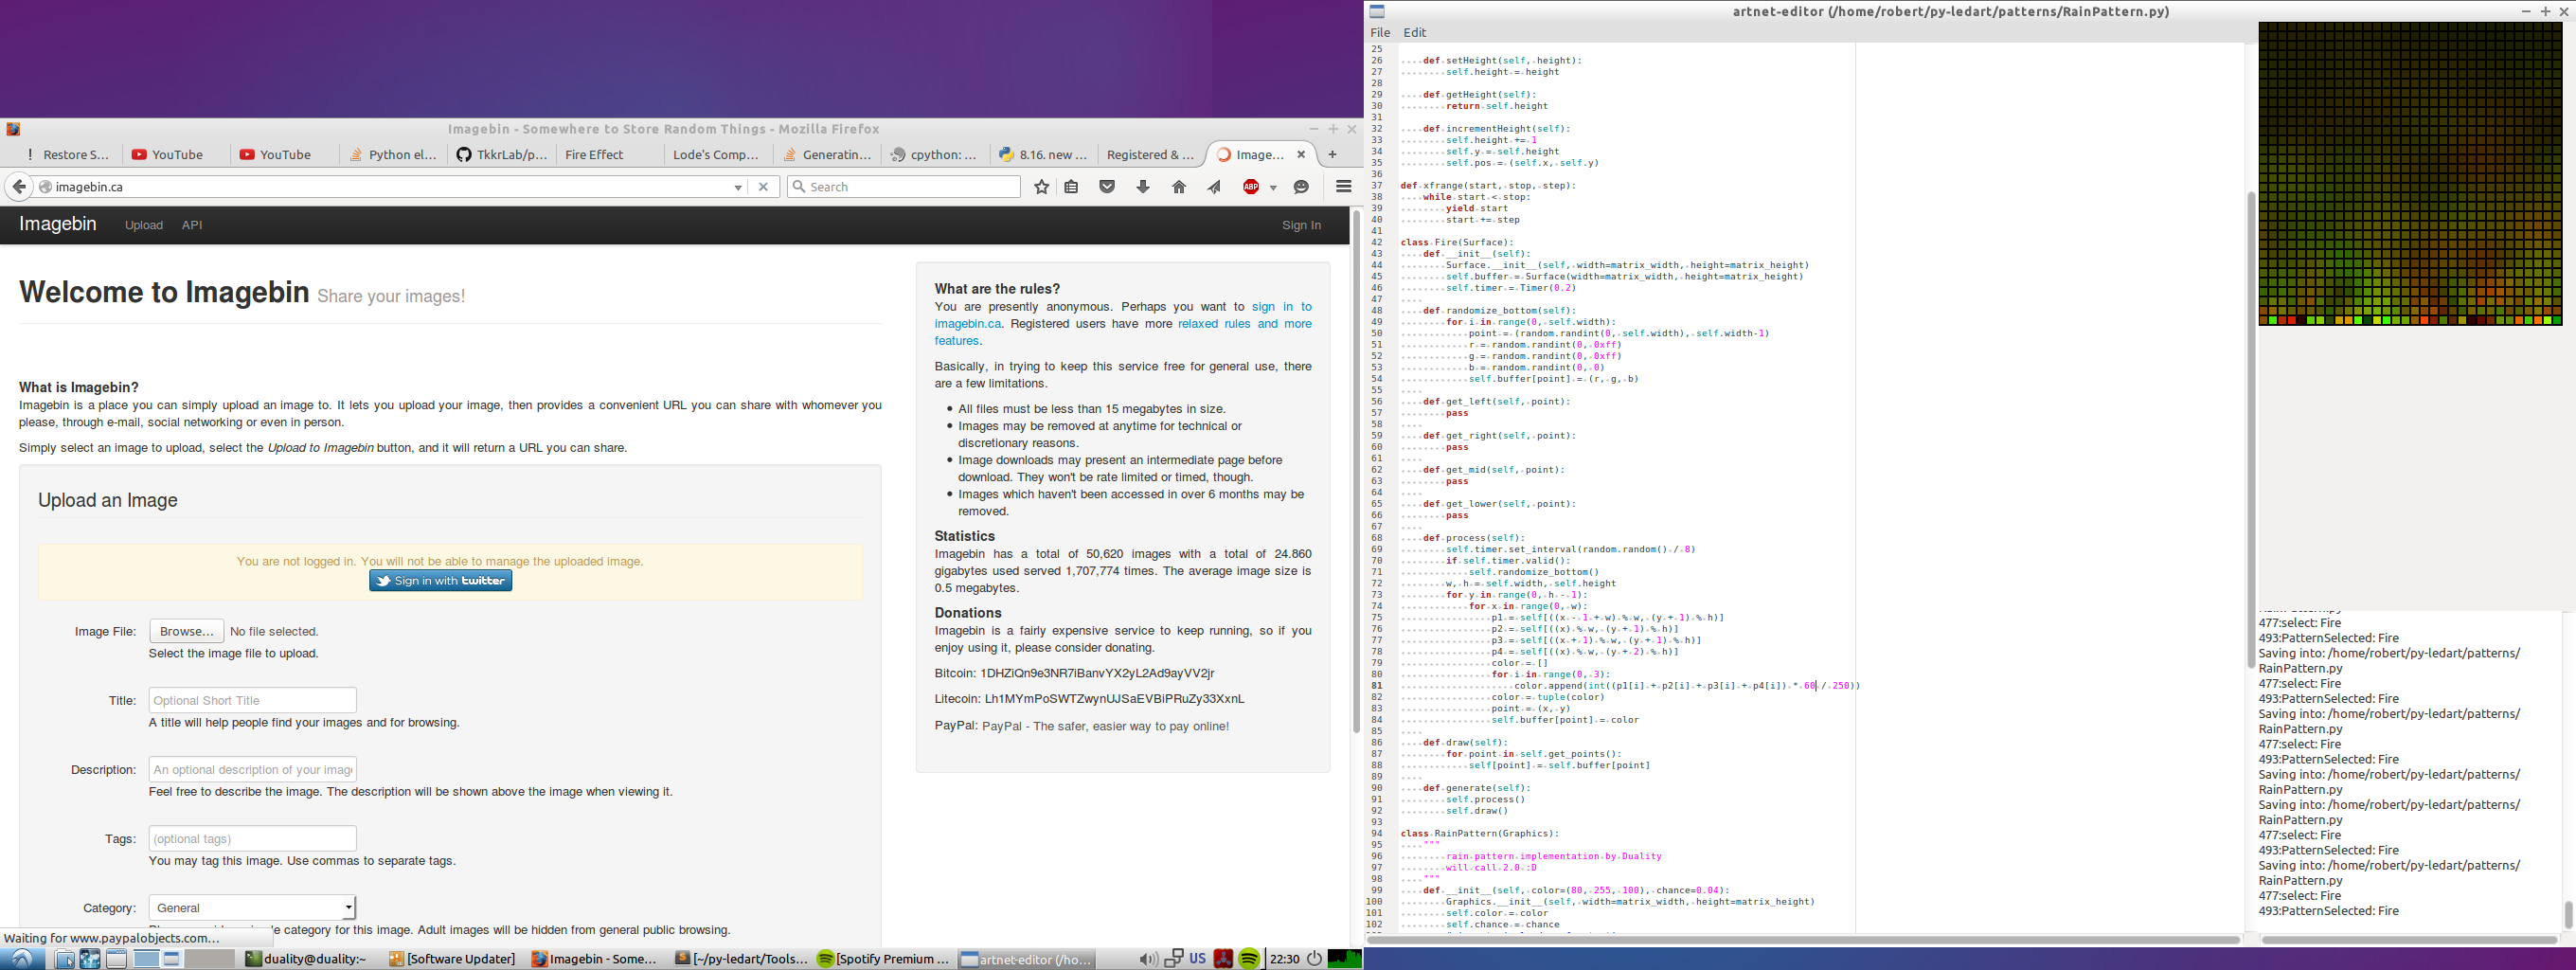Click the Firefox Search box
Viewport: 2576px width, 970px height.
coord(904,187)
